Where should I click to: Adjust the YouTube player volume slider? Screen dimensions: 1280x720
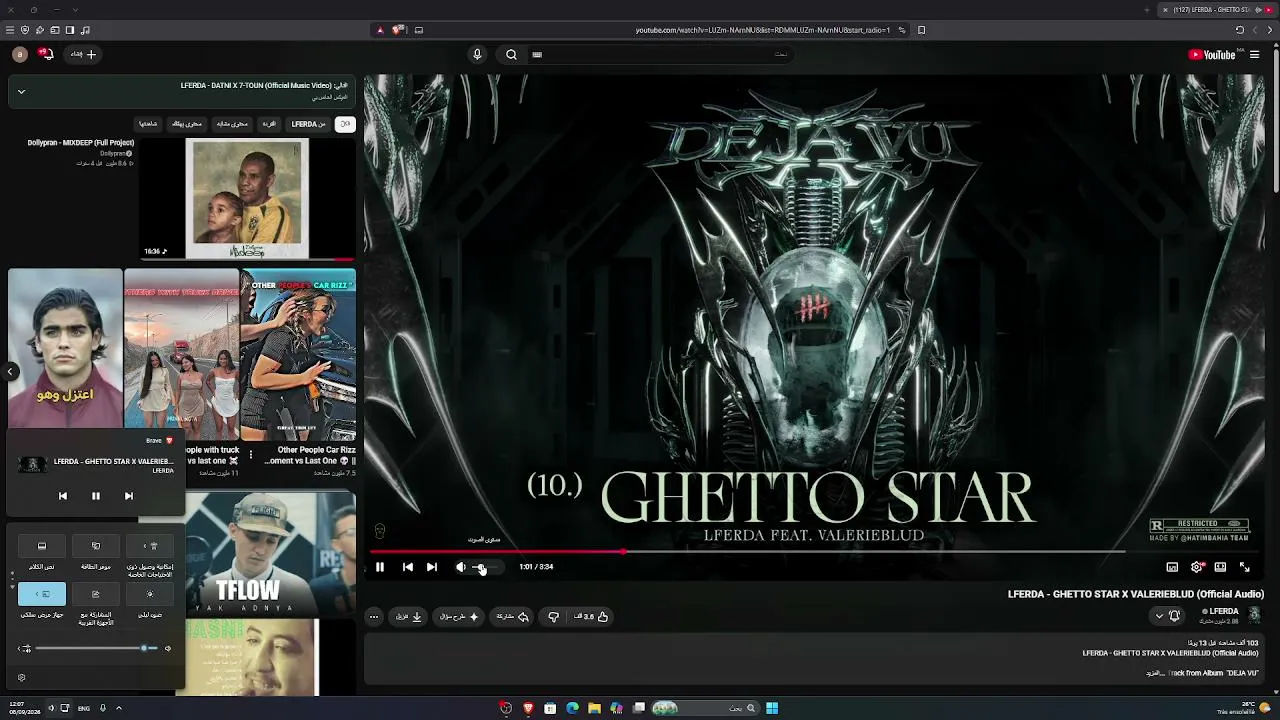[x=485, y=567]
